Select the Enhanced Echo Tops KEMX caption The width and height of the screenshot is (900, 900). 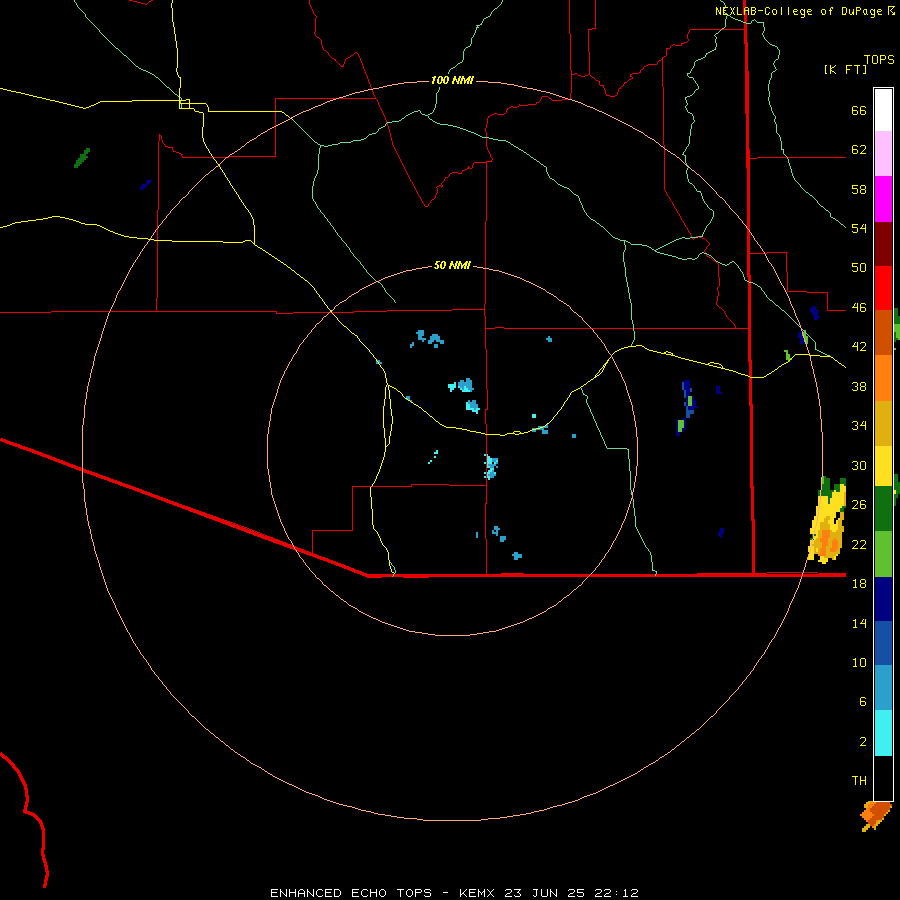(454, 893)
